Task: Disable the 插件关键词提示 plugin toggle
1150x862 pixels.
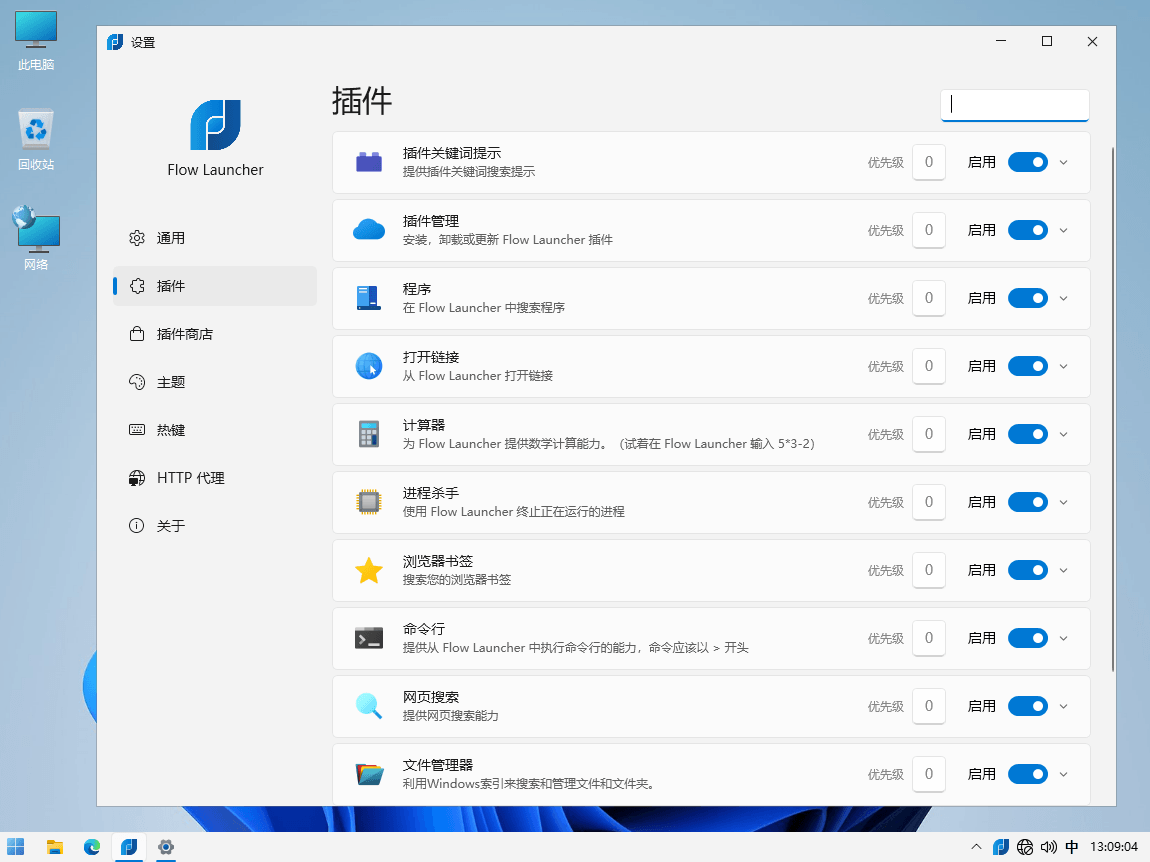Action: (x=1028, y=162)
